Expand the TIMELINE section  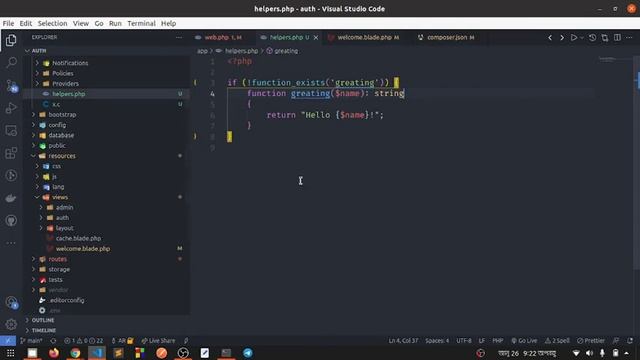click(x=44, y=330)
